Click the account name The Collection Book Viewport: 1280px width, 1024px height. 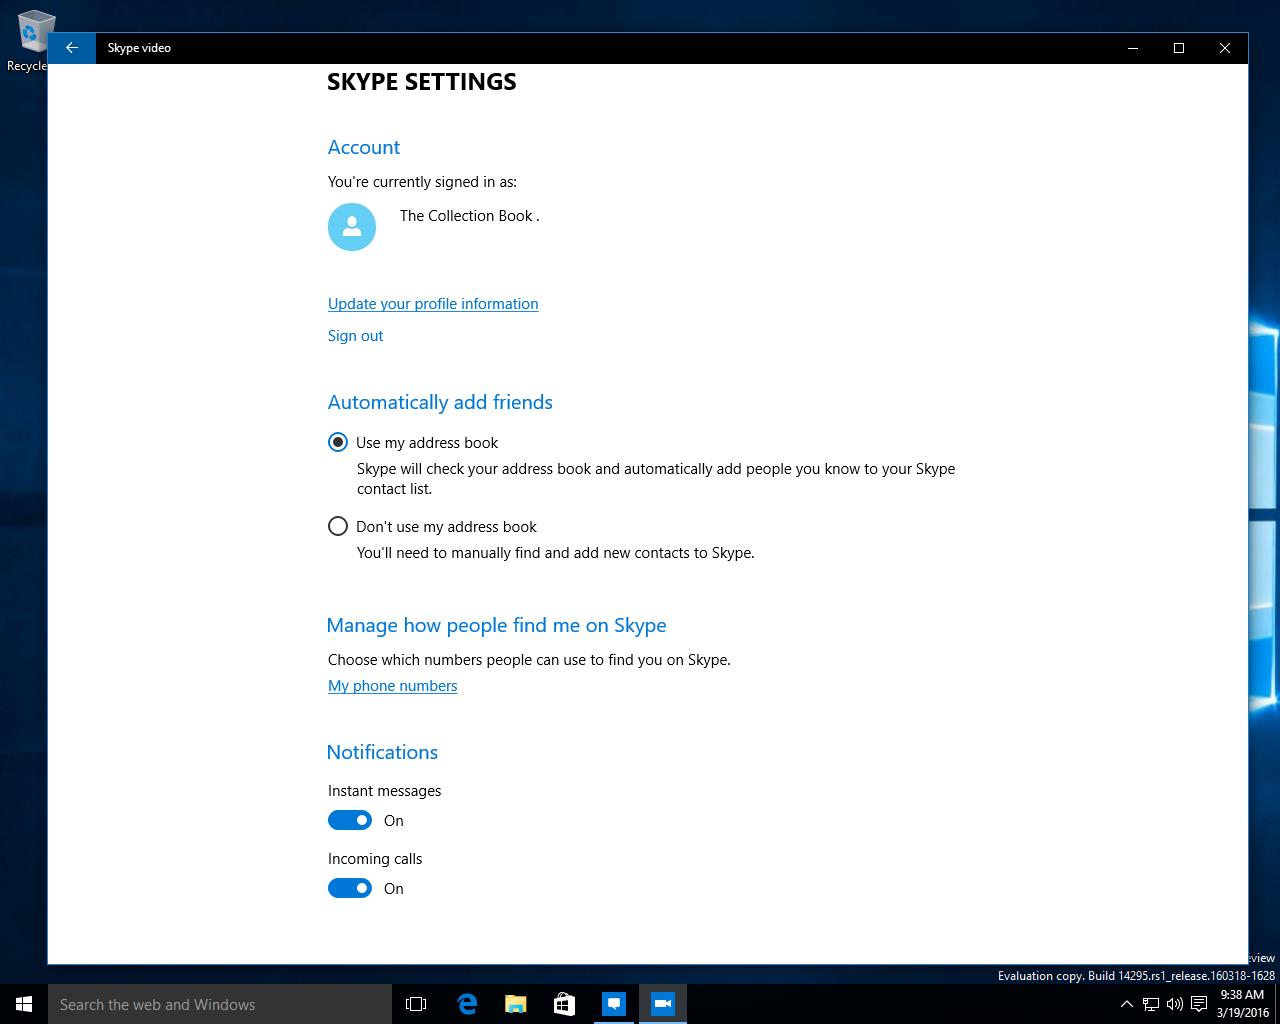coord(469,216)
